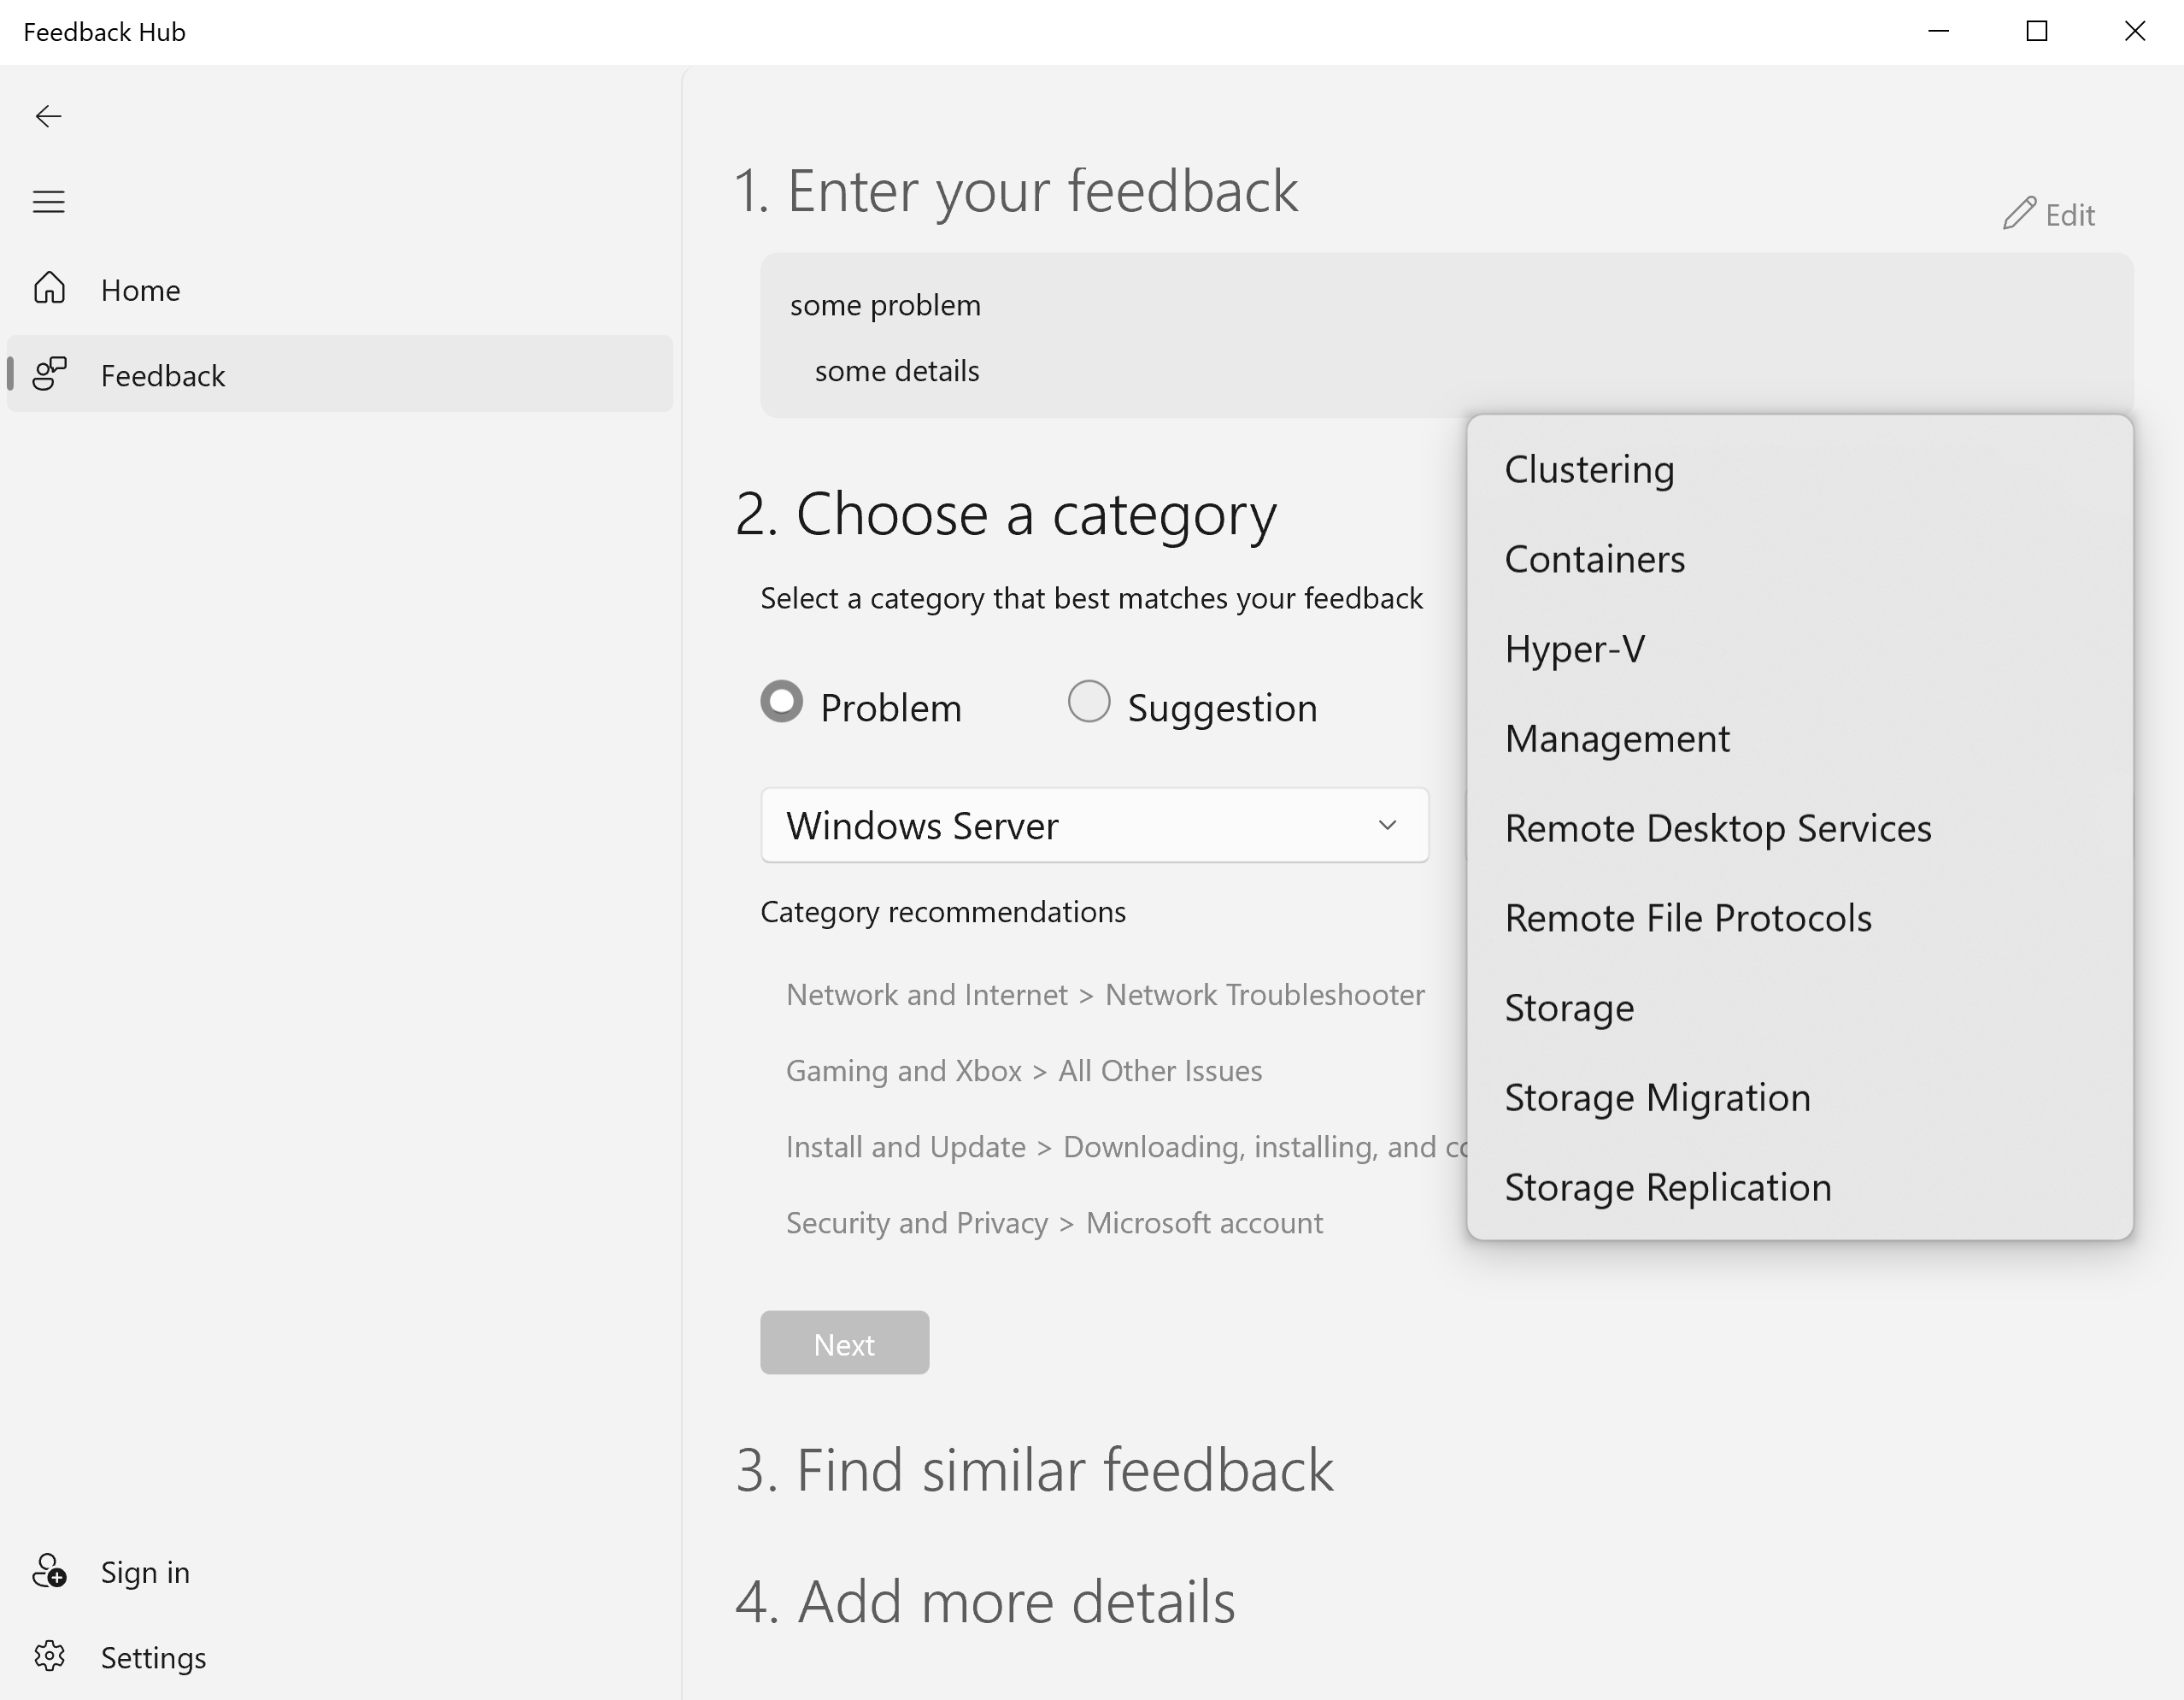Click the 'some problem' feedback title text
Image resolution: width=2184 pixels, height=1700 pixels.
[x=885, y=305]
